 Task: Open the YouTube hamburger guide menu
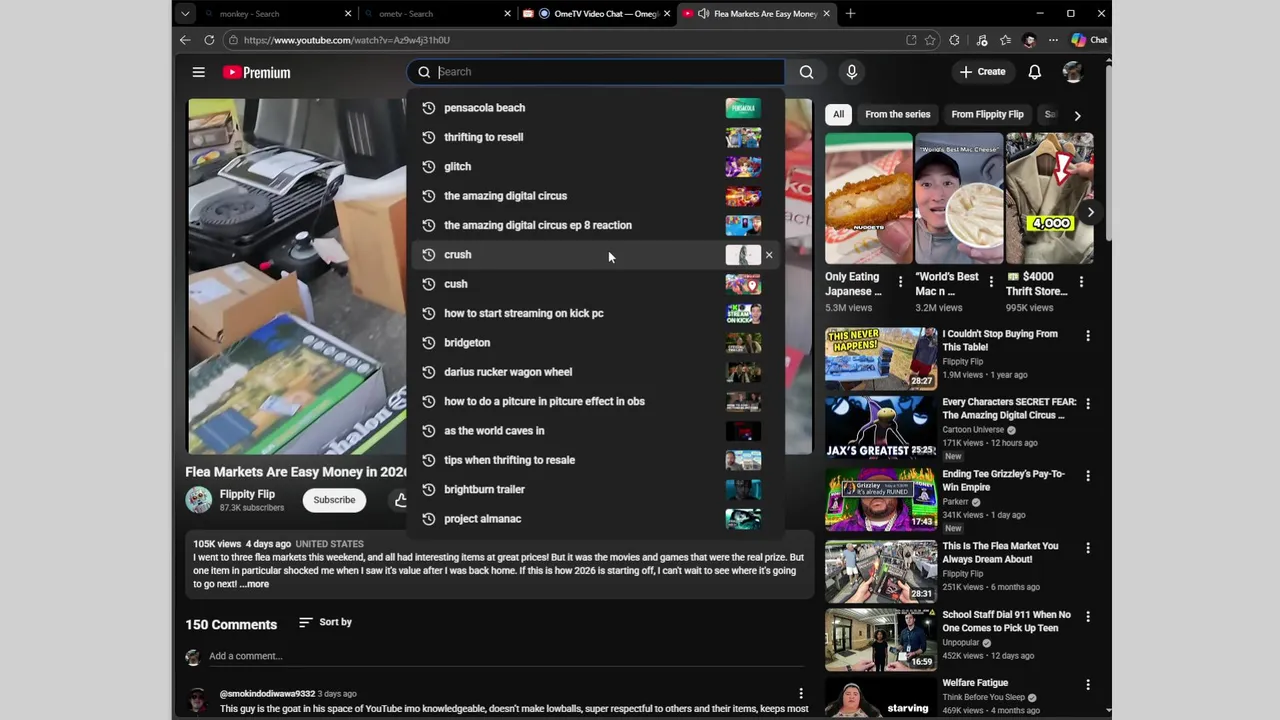point(199,72)
